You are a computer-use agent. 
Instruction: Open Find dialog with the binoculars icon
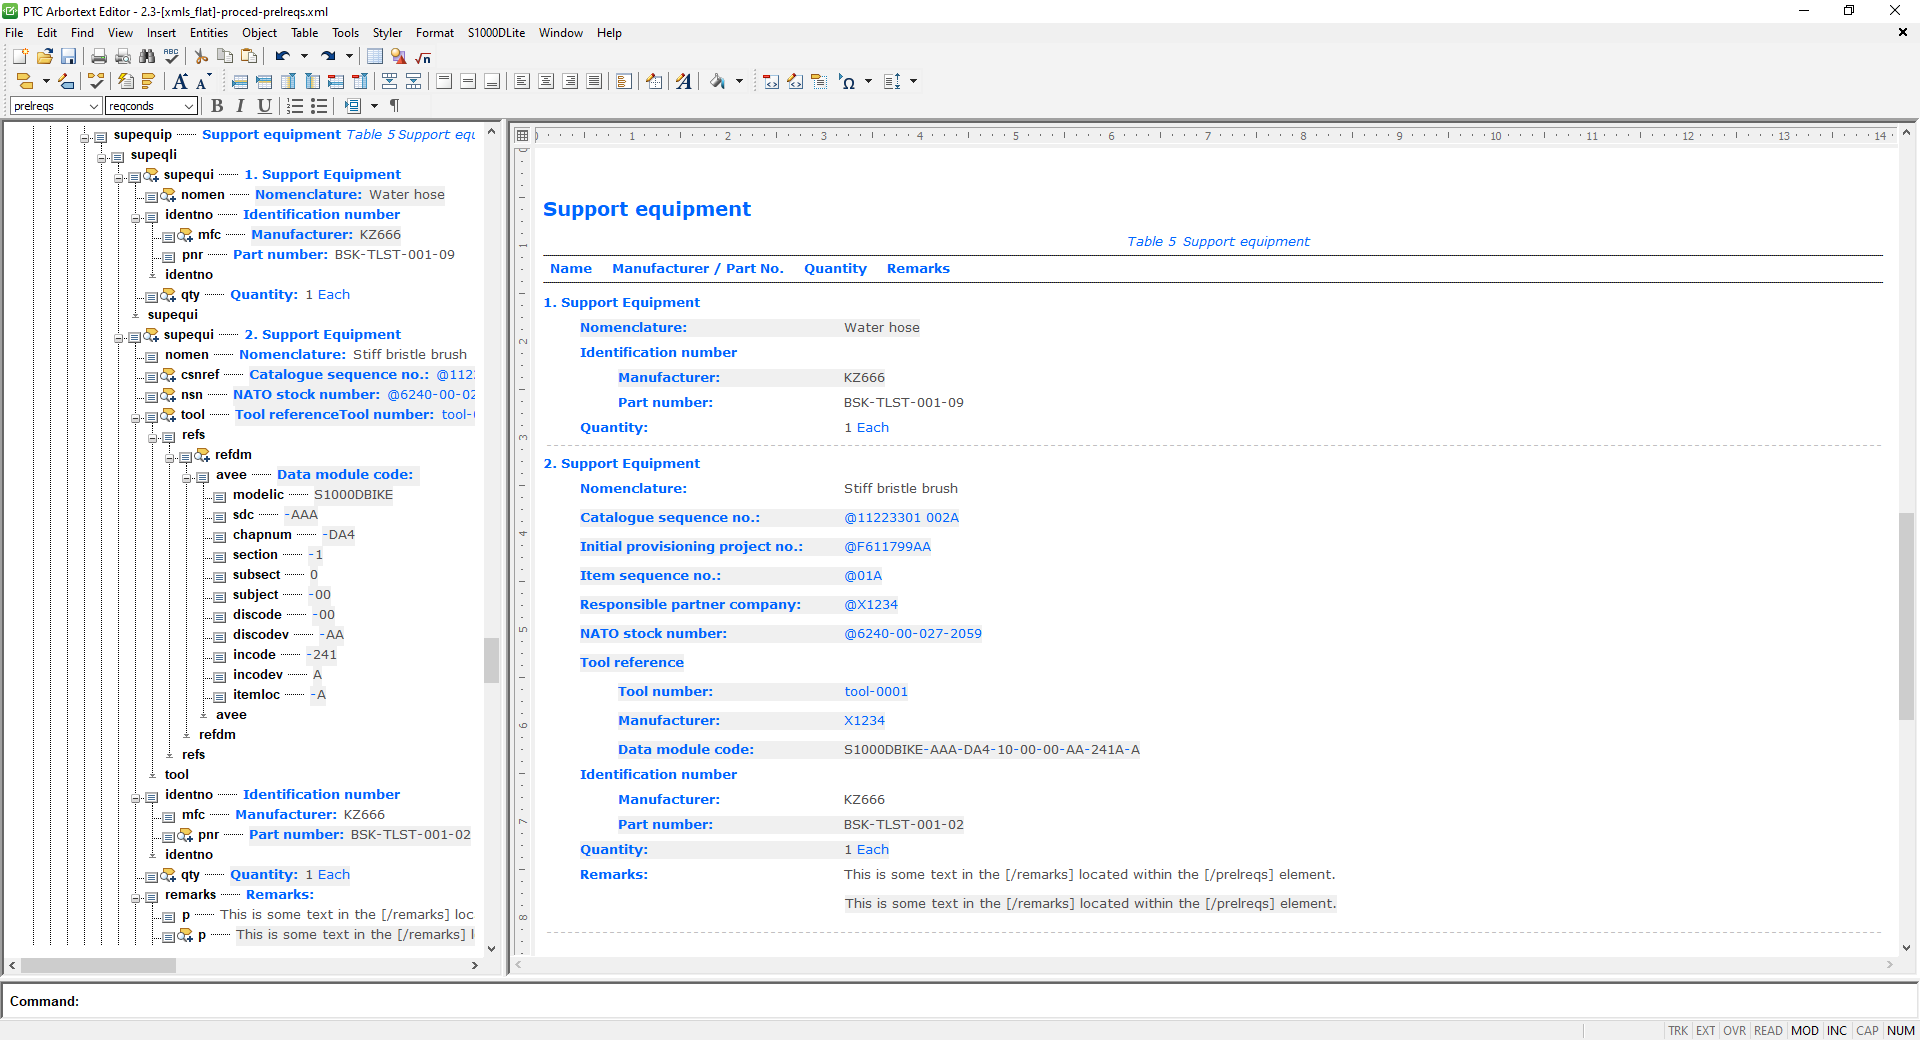[x=147, y=57]
